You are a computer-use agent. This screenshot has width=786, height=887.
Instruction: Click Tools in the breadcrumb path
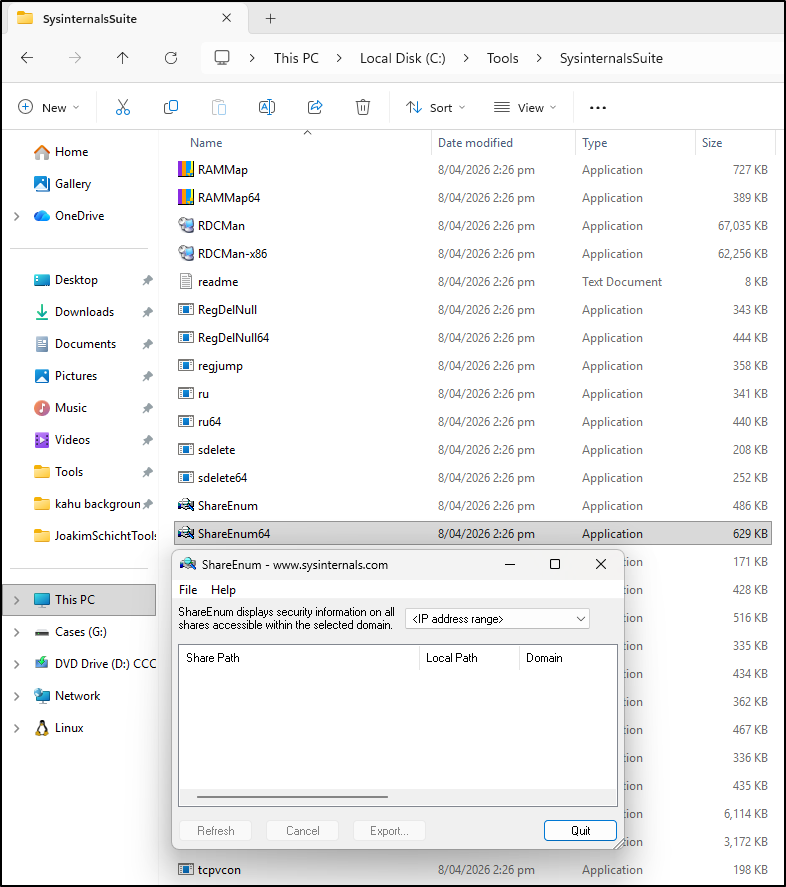click(x=502, y=58)
